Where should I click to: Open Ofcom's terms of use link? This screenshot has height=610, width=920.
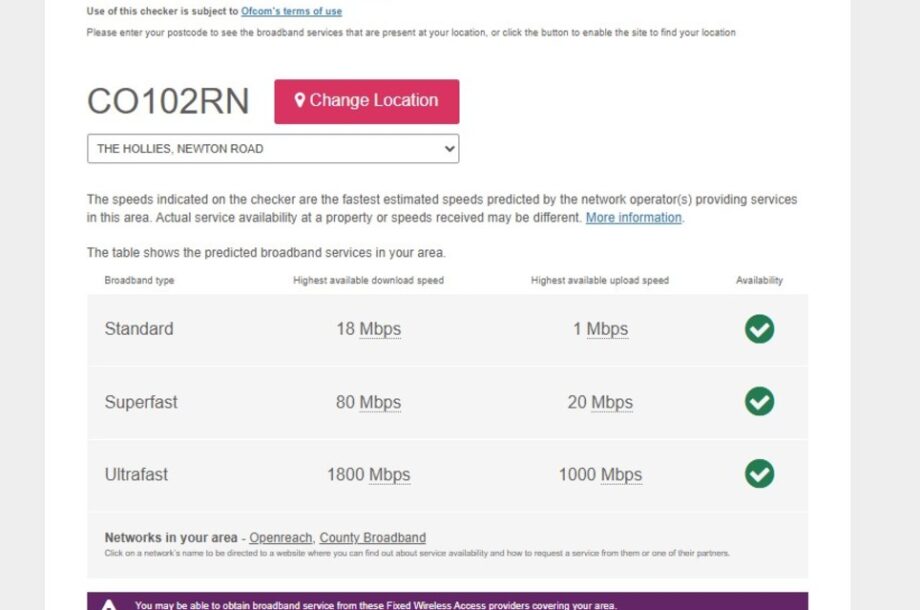coord(291,11)
